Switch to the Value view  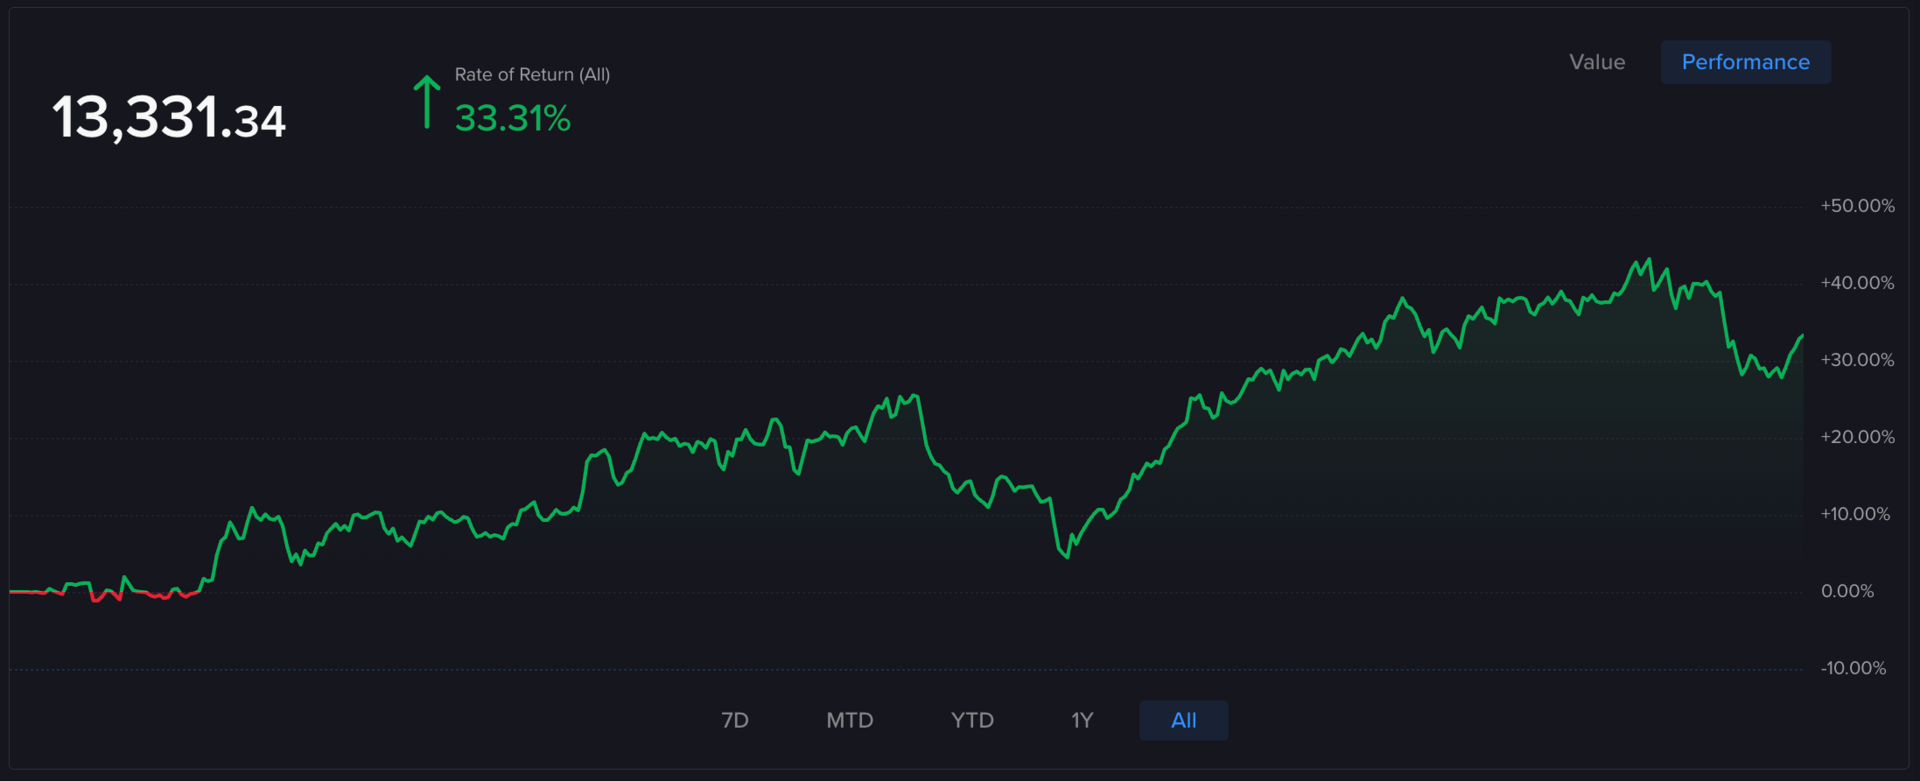click(x=1597, y=62)
